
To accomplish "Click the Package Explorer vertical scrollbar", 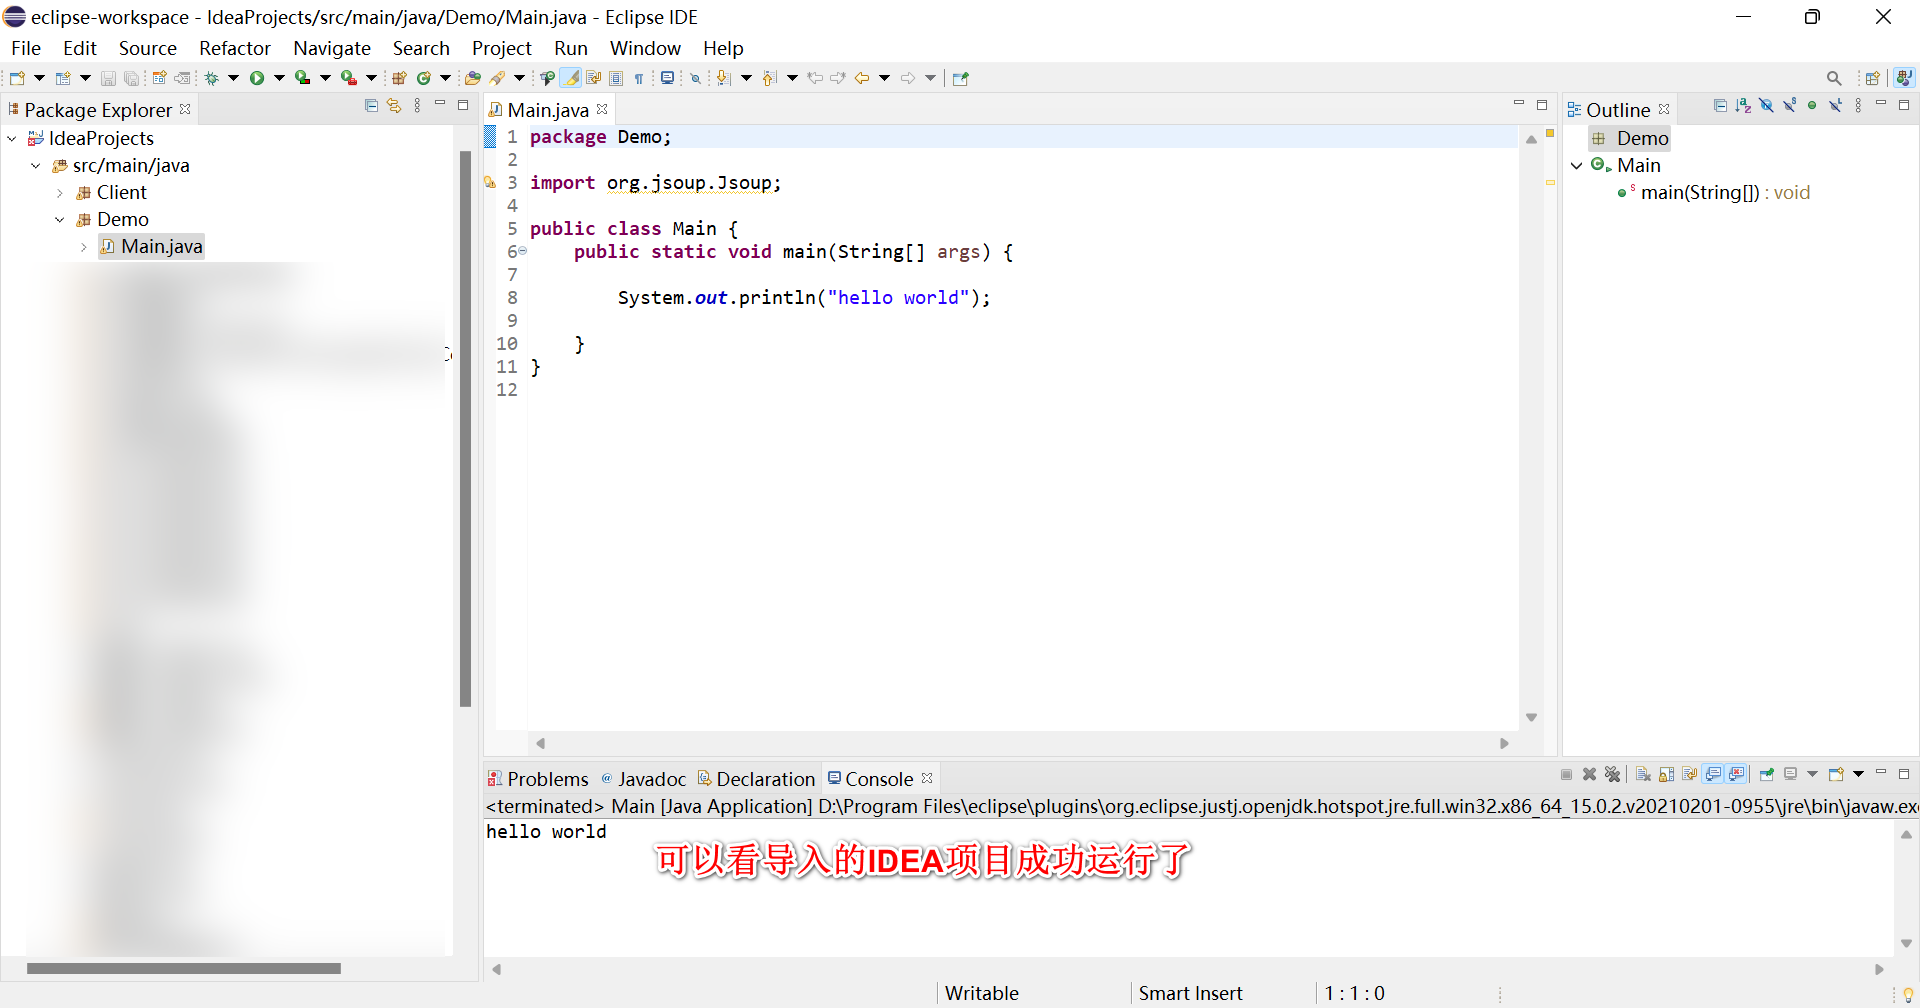I will [x=465, y=429].
